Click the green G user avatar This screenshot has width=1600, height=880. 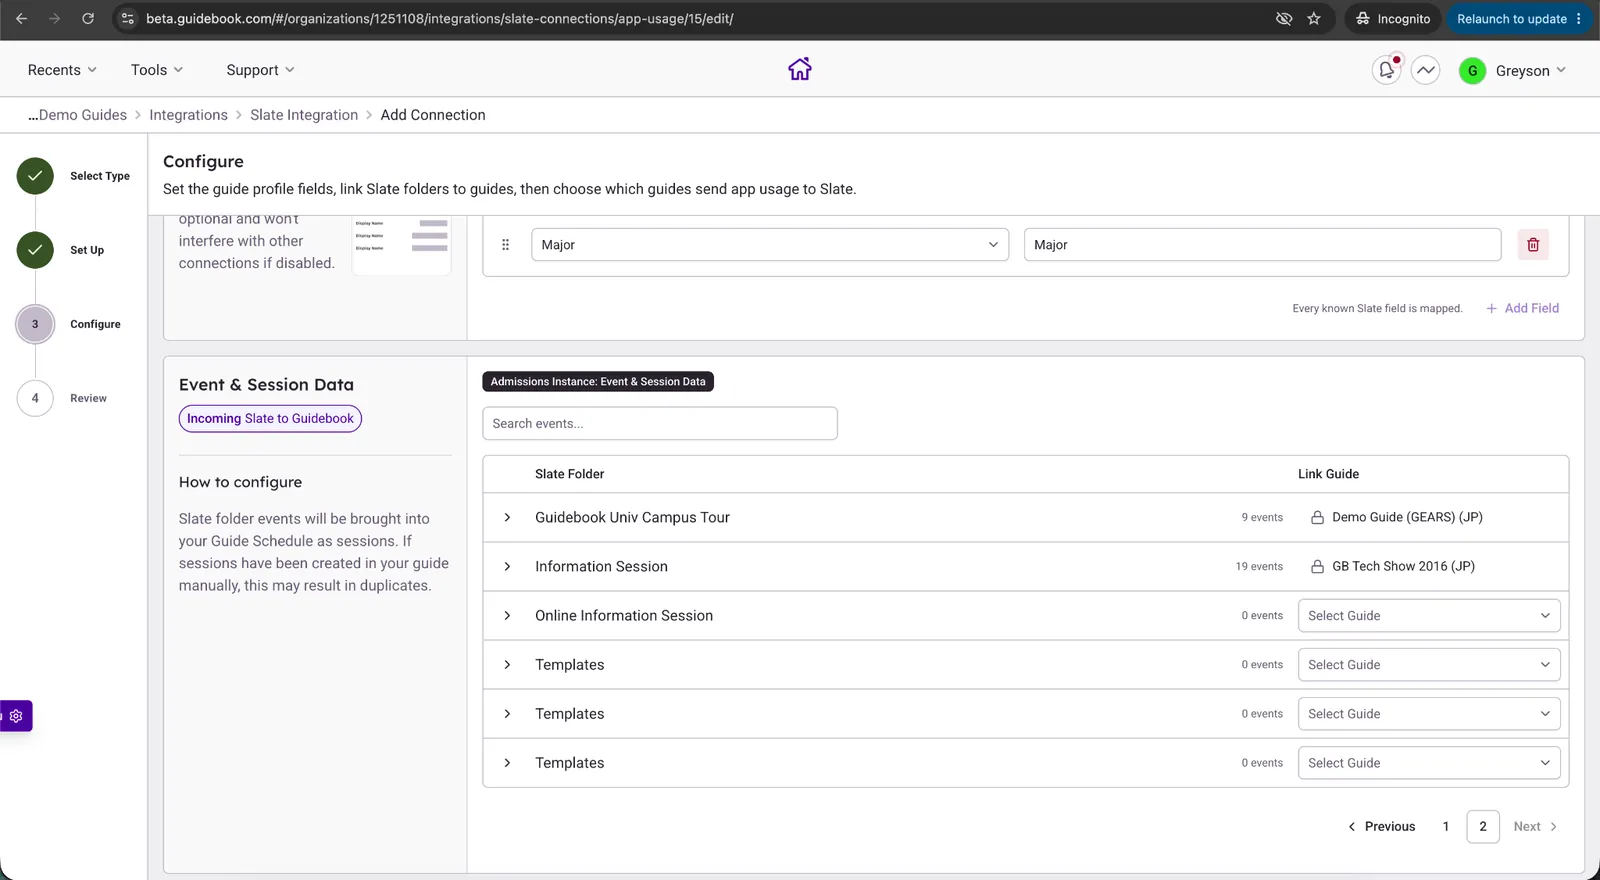[1472, 70]
